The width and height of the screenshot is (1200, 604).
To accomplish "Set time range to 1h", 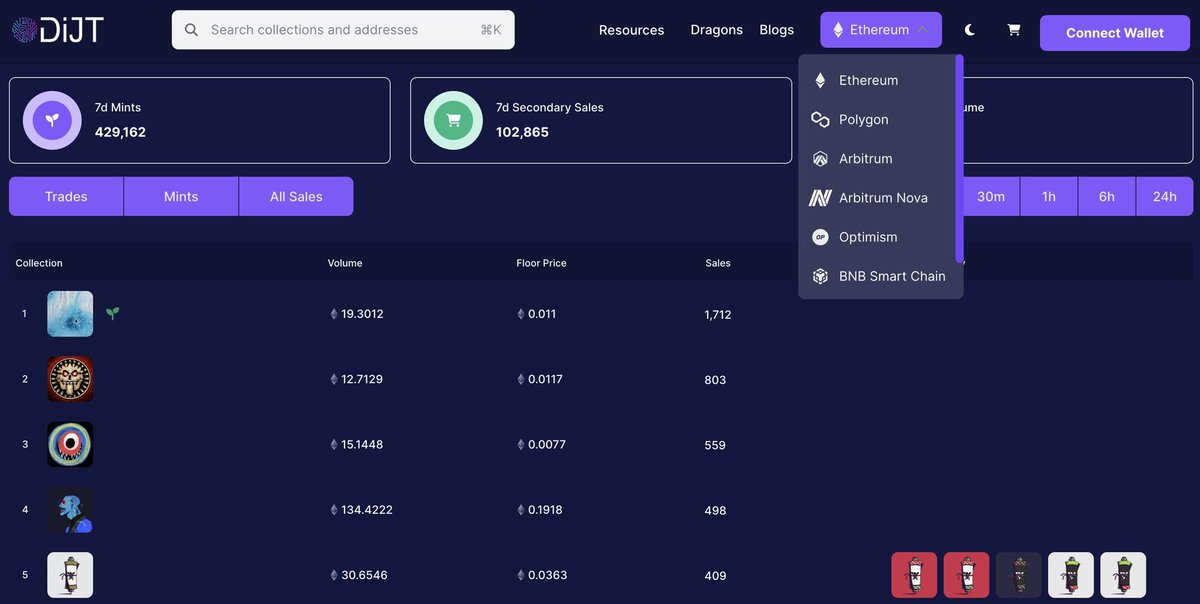I will click(1049, 196).
